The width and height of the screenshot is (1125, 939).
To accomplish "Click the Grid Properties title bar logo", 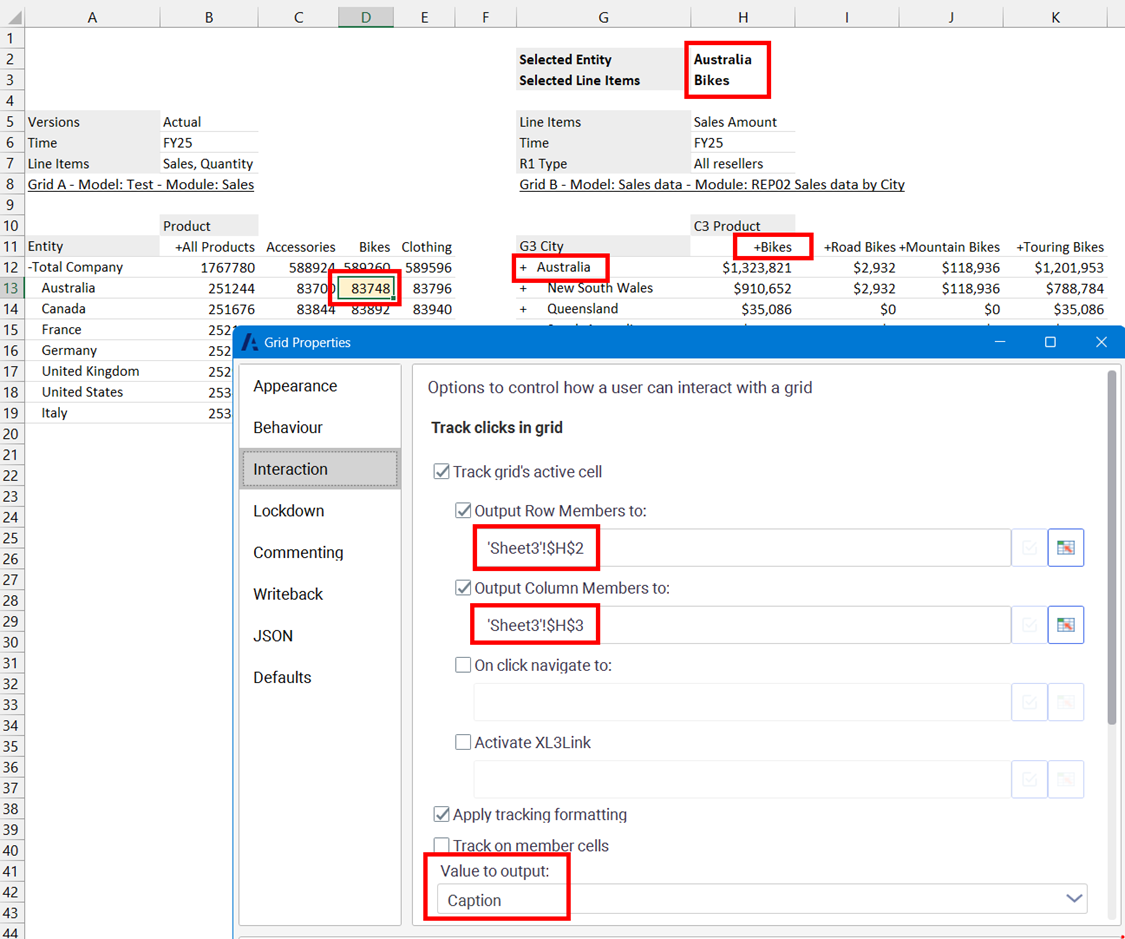I will 250,342.
